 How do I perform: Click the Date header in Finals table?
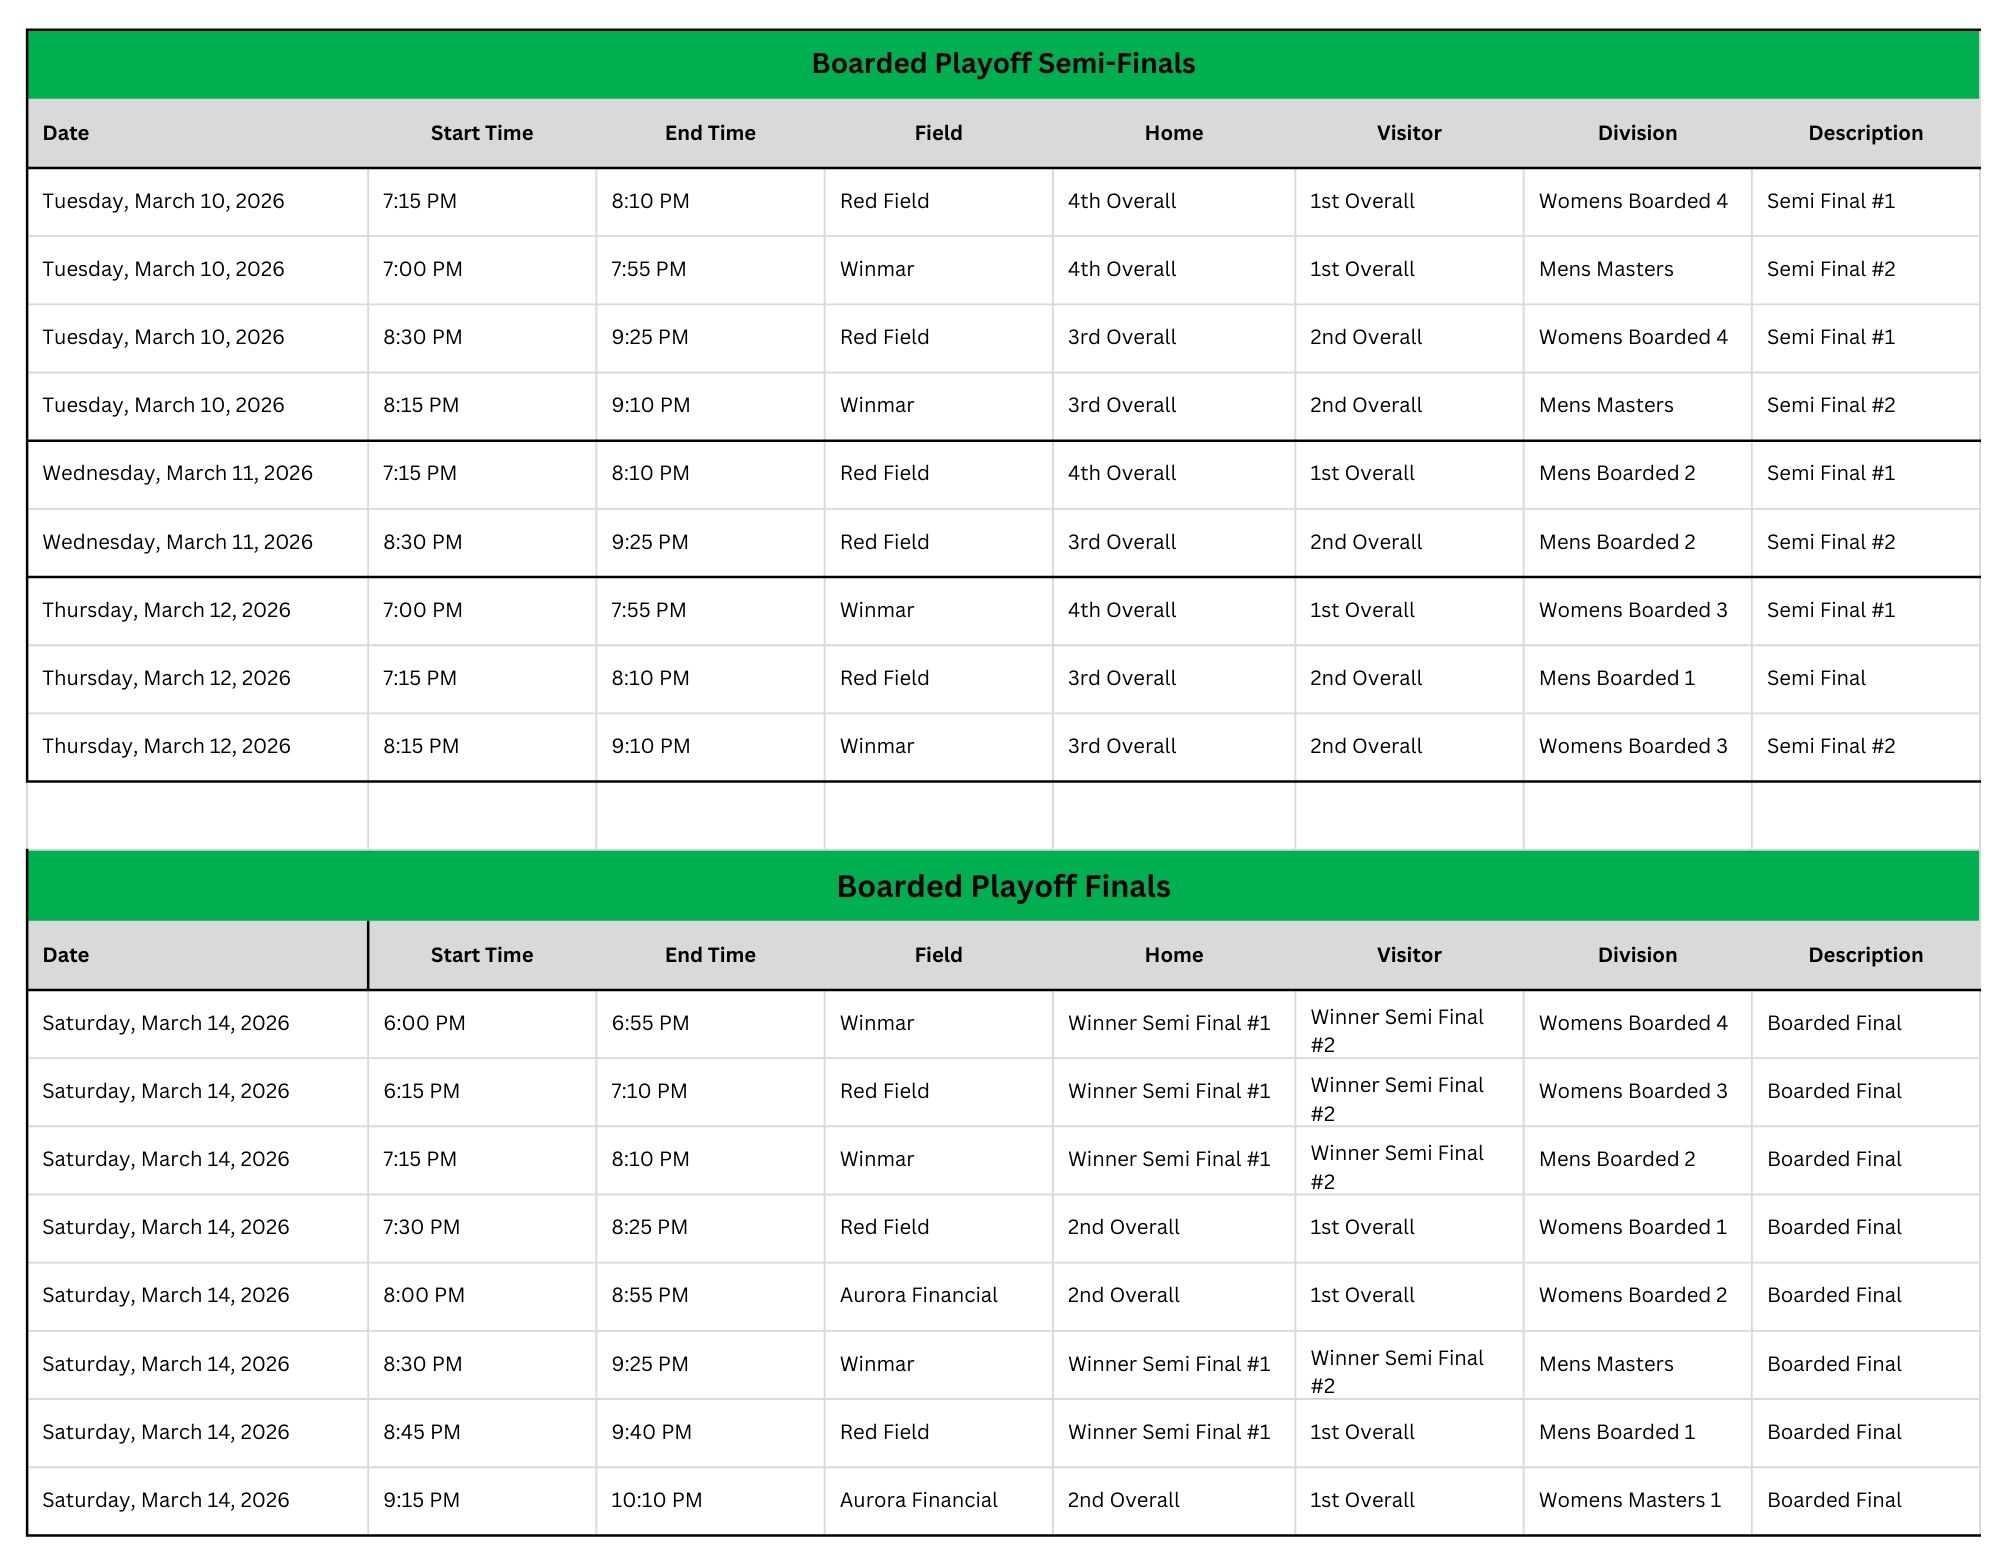point(66,955)
